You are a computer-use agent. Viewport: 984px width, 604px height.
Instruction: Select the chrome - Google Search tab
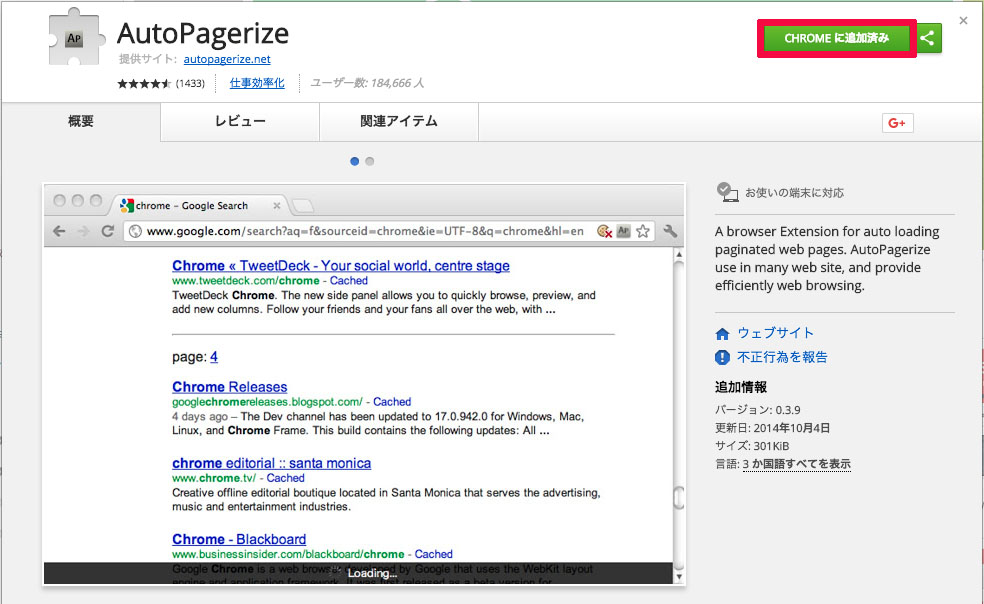tap(200, 205)
